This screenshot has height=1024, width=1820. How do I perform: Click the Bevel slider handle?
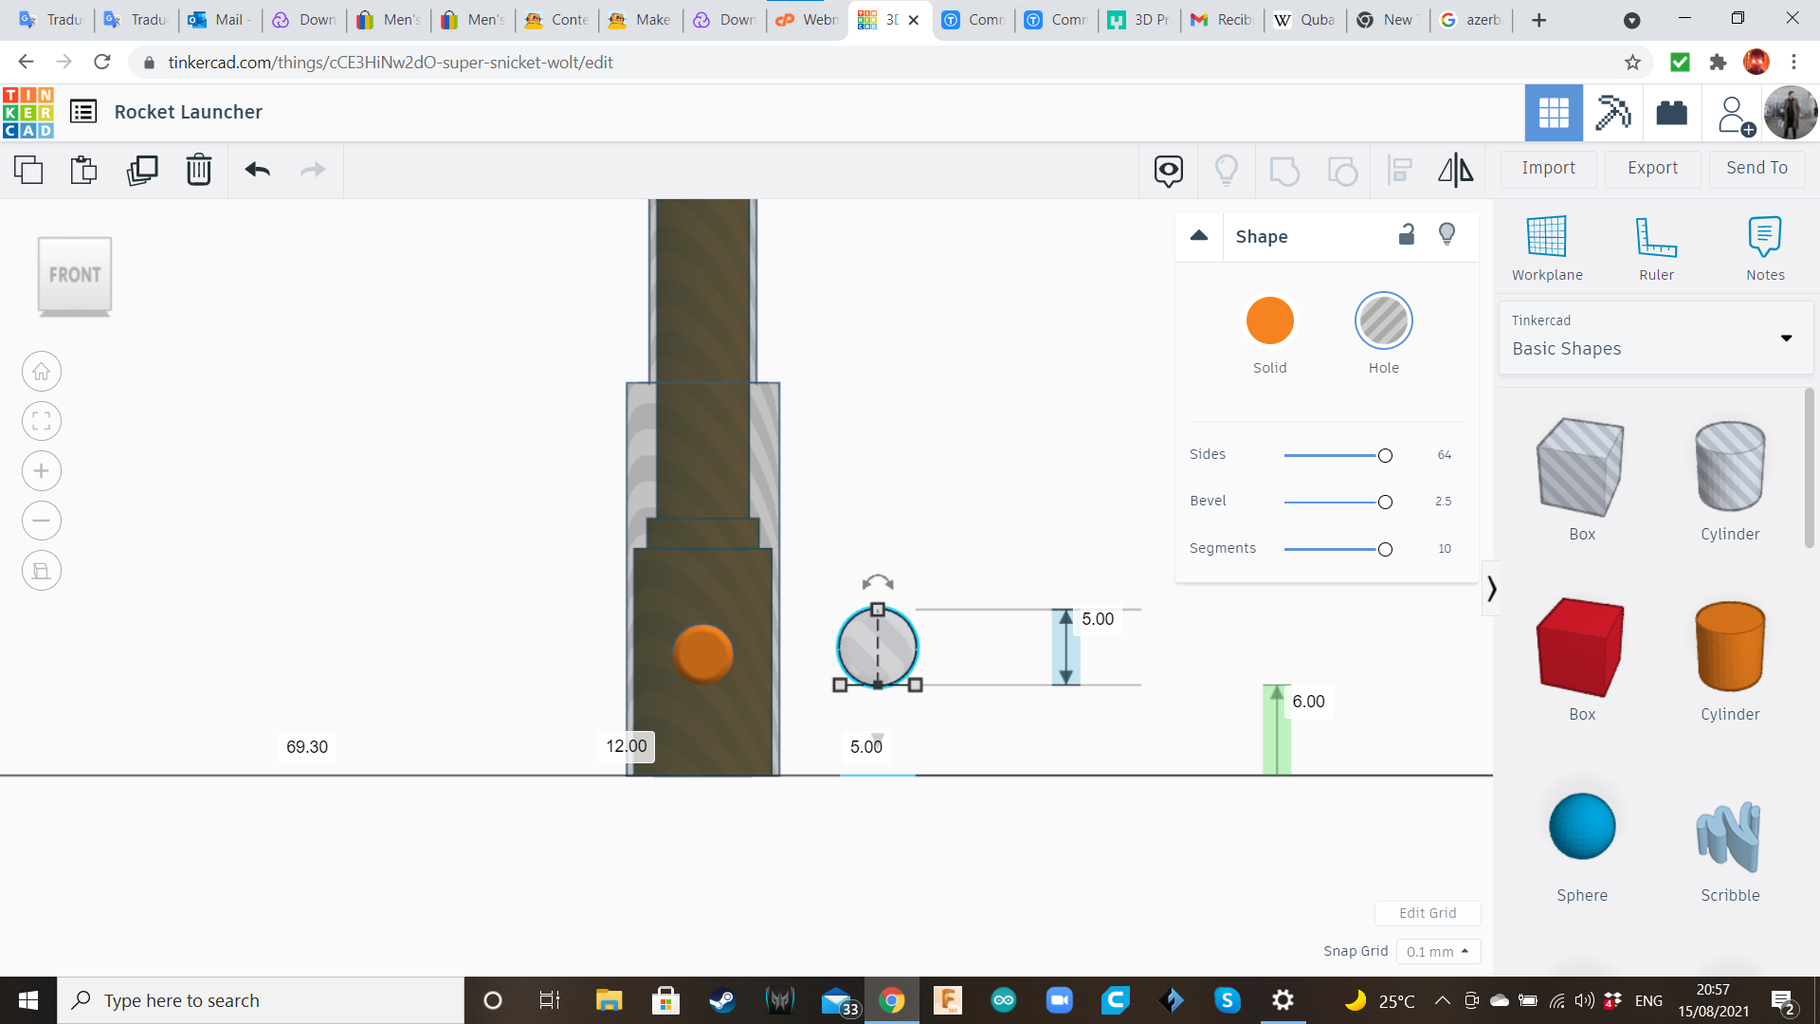[1385, 502]
